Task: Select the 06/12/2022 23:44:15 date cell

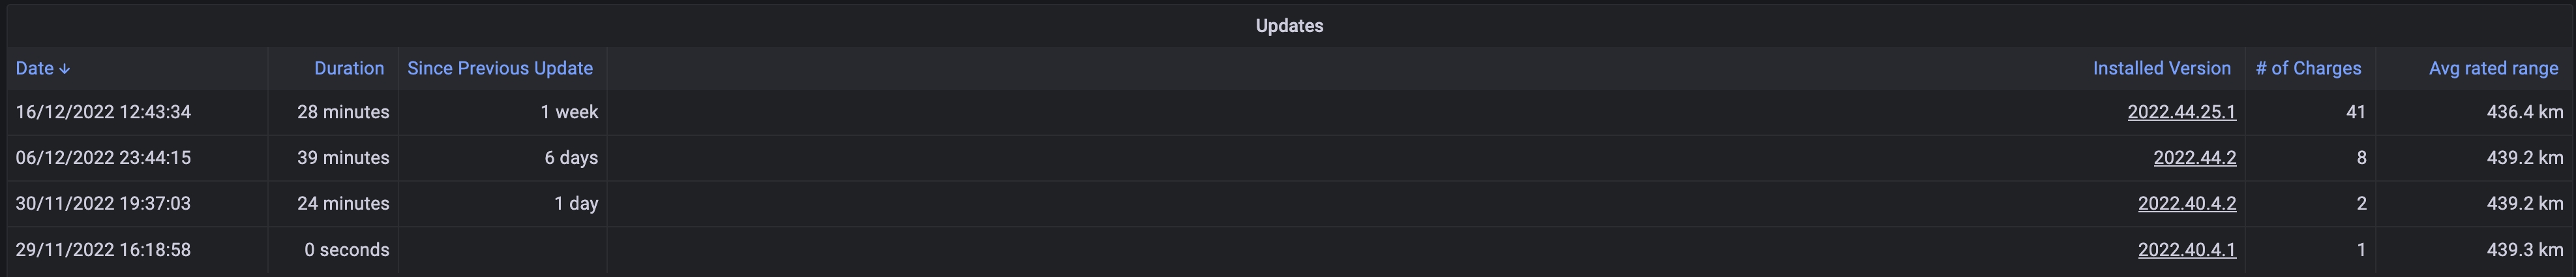Action: tap(103, 158)
